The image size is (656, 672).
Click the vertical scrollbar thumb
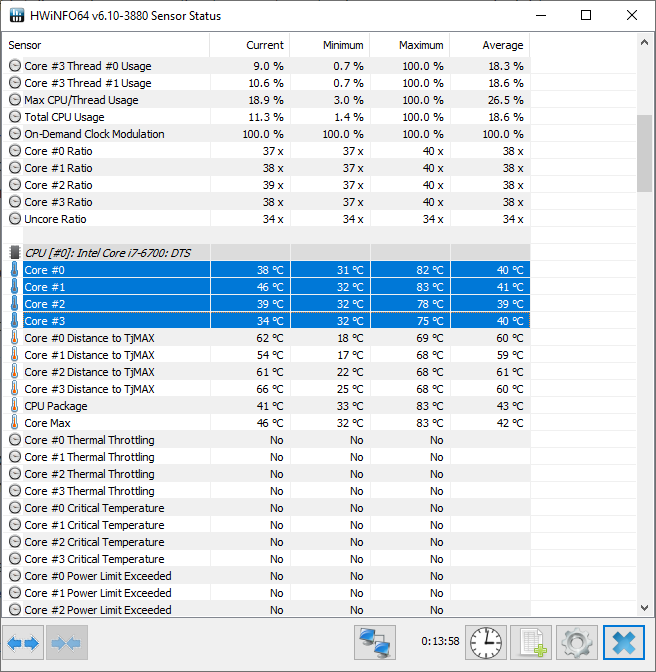pyautogui.click(x=644, y=153)
